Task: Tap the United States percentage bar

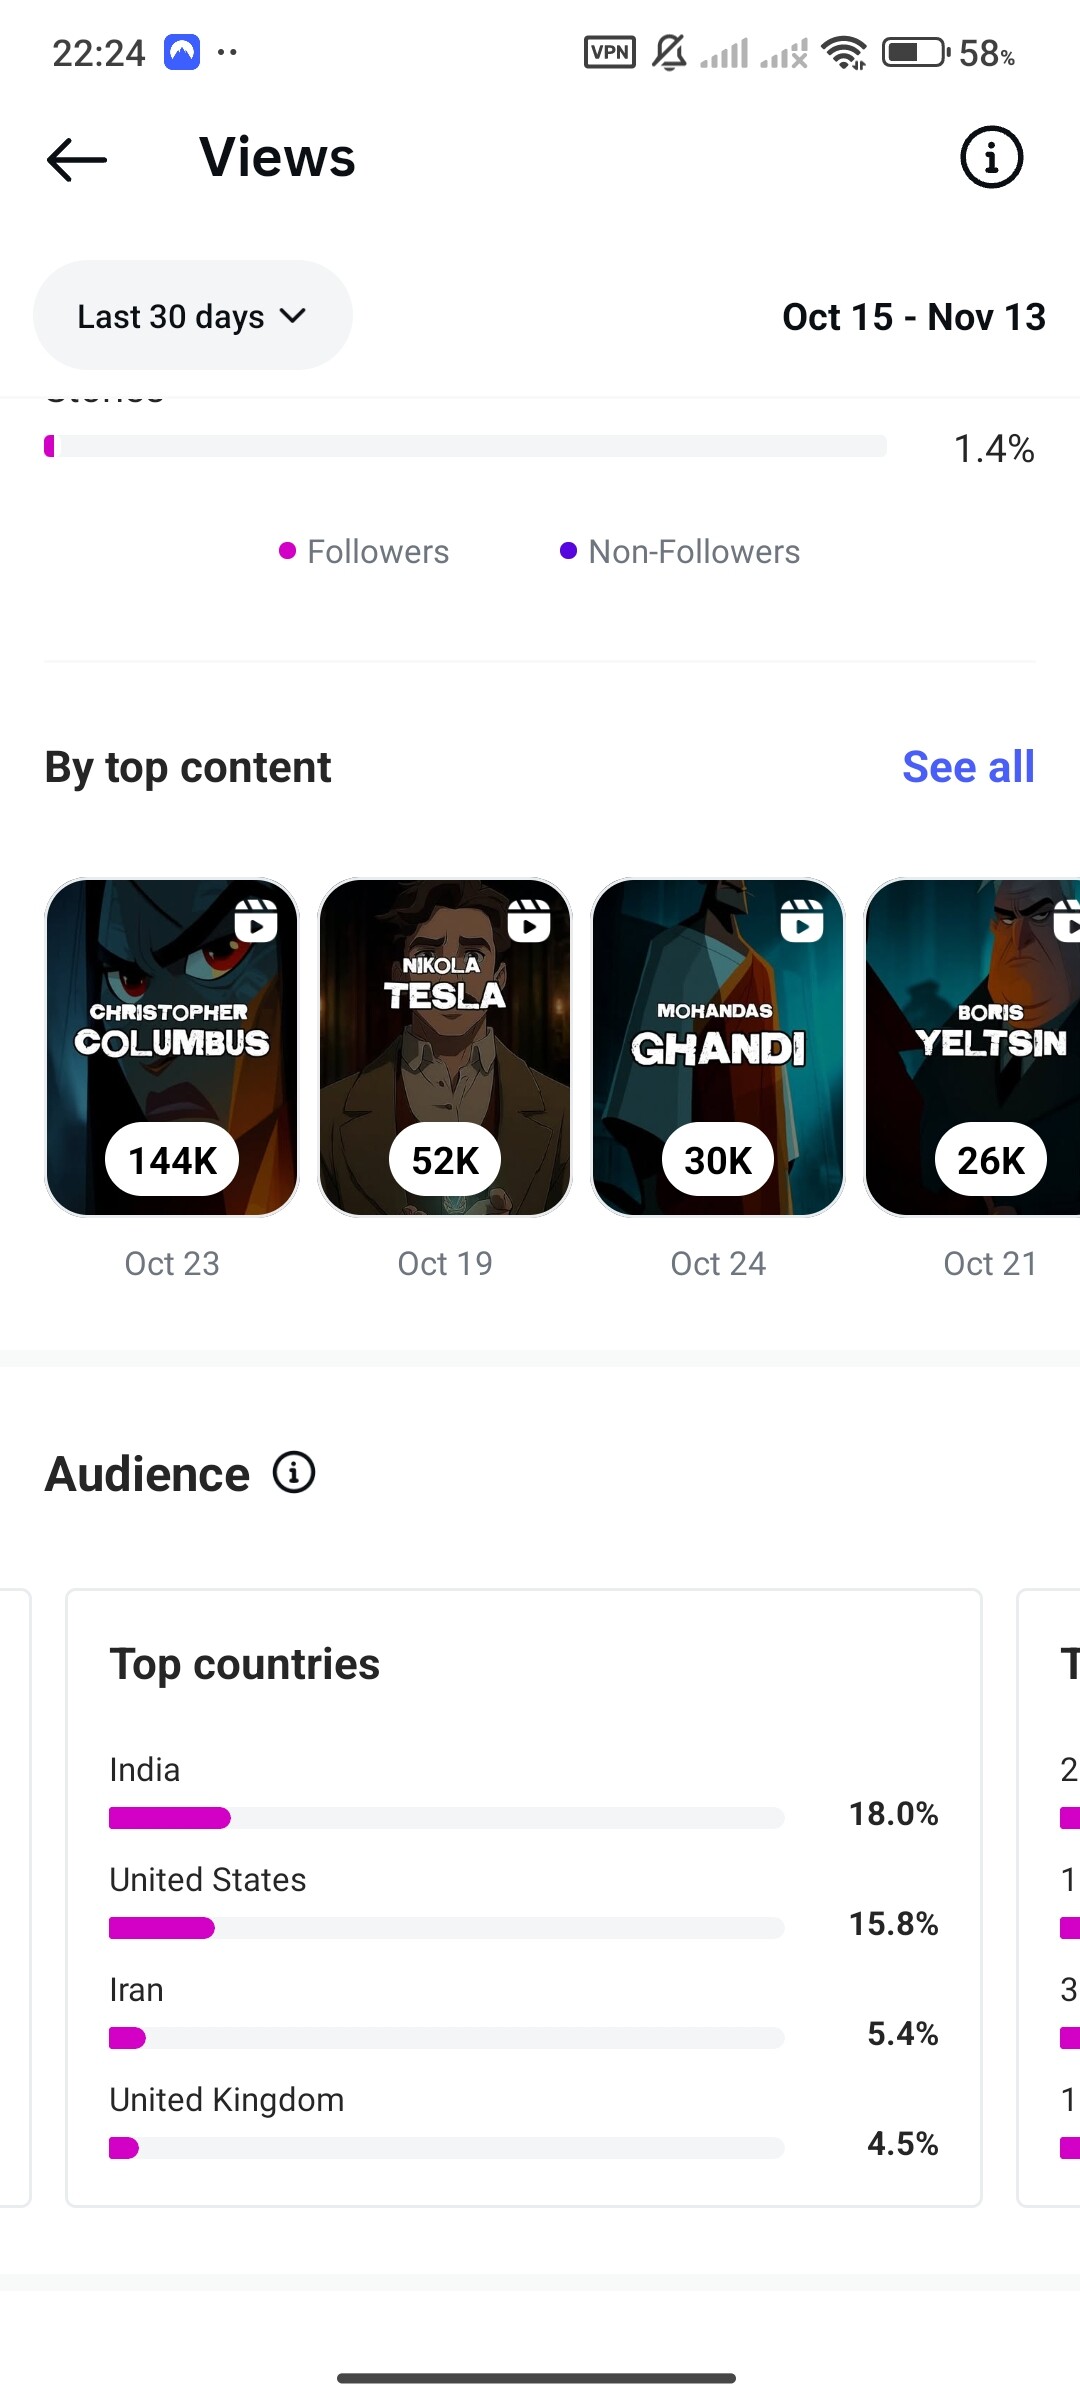Action: point(446,1928)
